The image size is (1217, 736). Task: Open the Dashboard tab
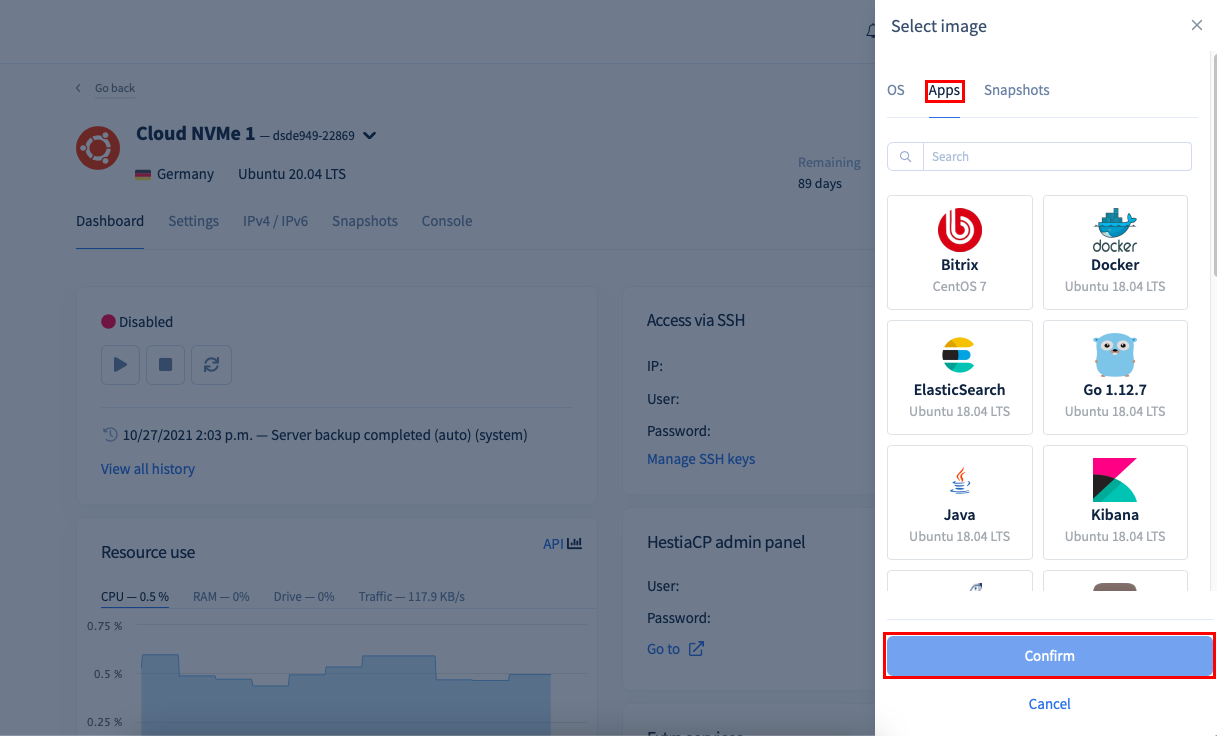pos(110,221)
